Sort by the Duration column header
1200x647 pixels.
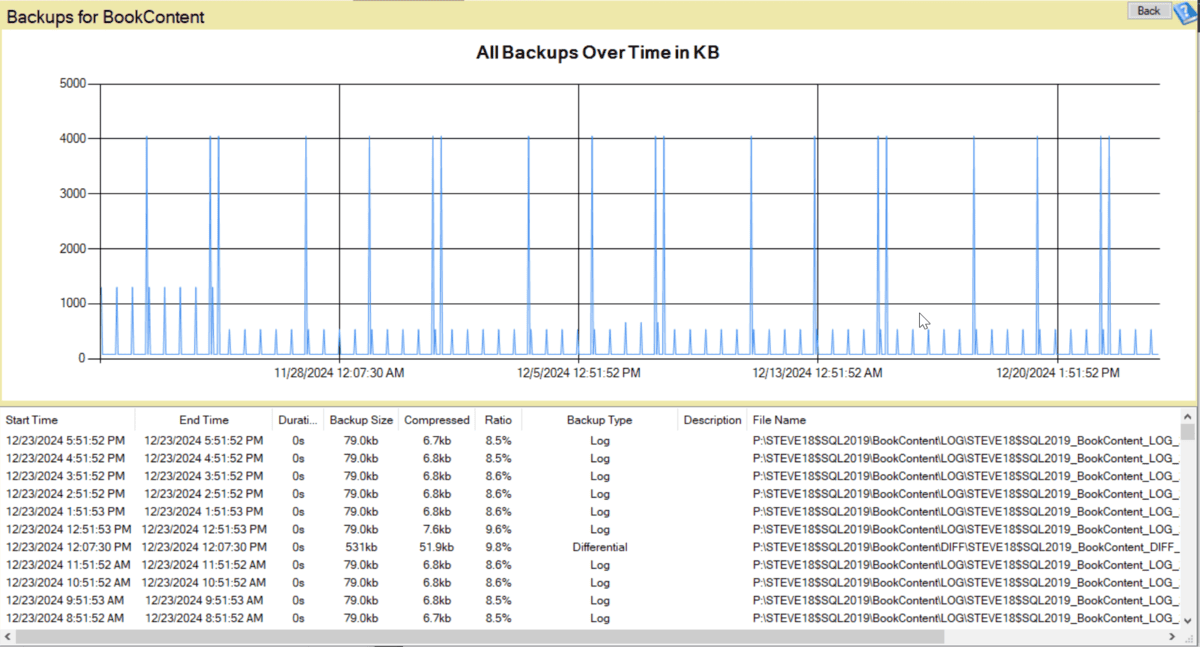point(295,419)
